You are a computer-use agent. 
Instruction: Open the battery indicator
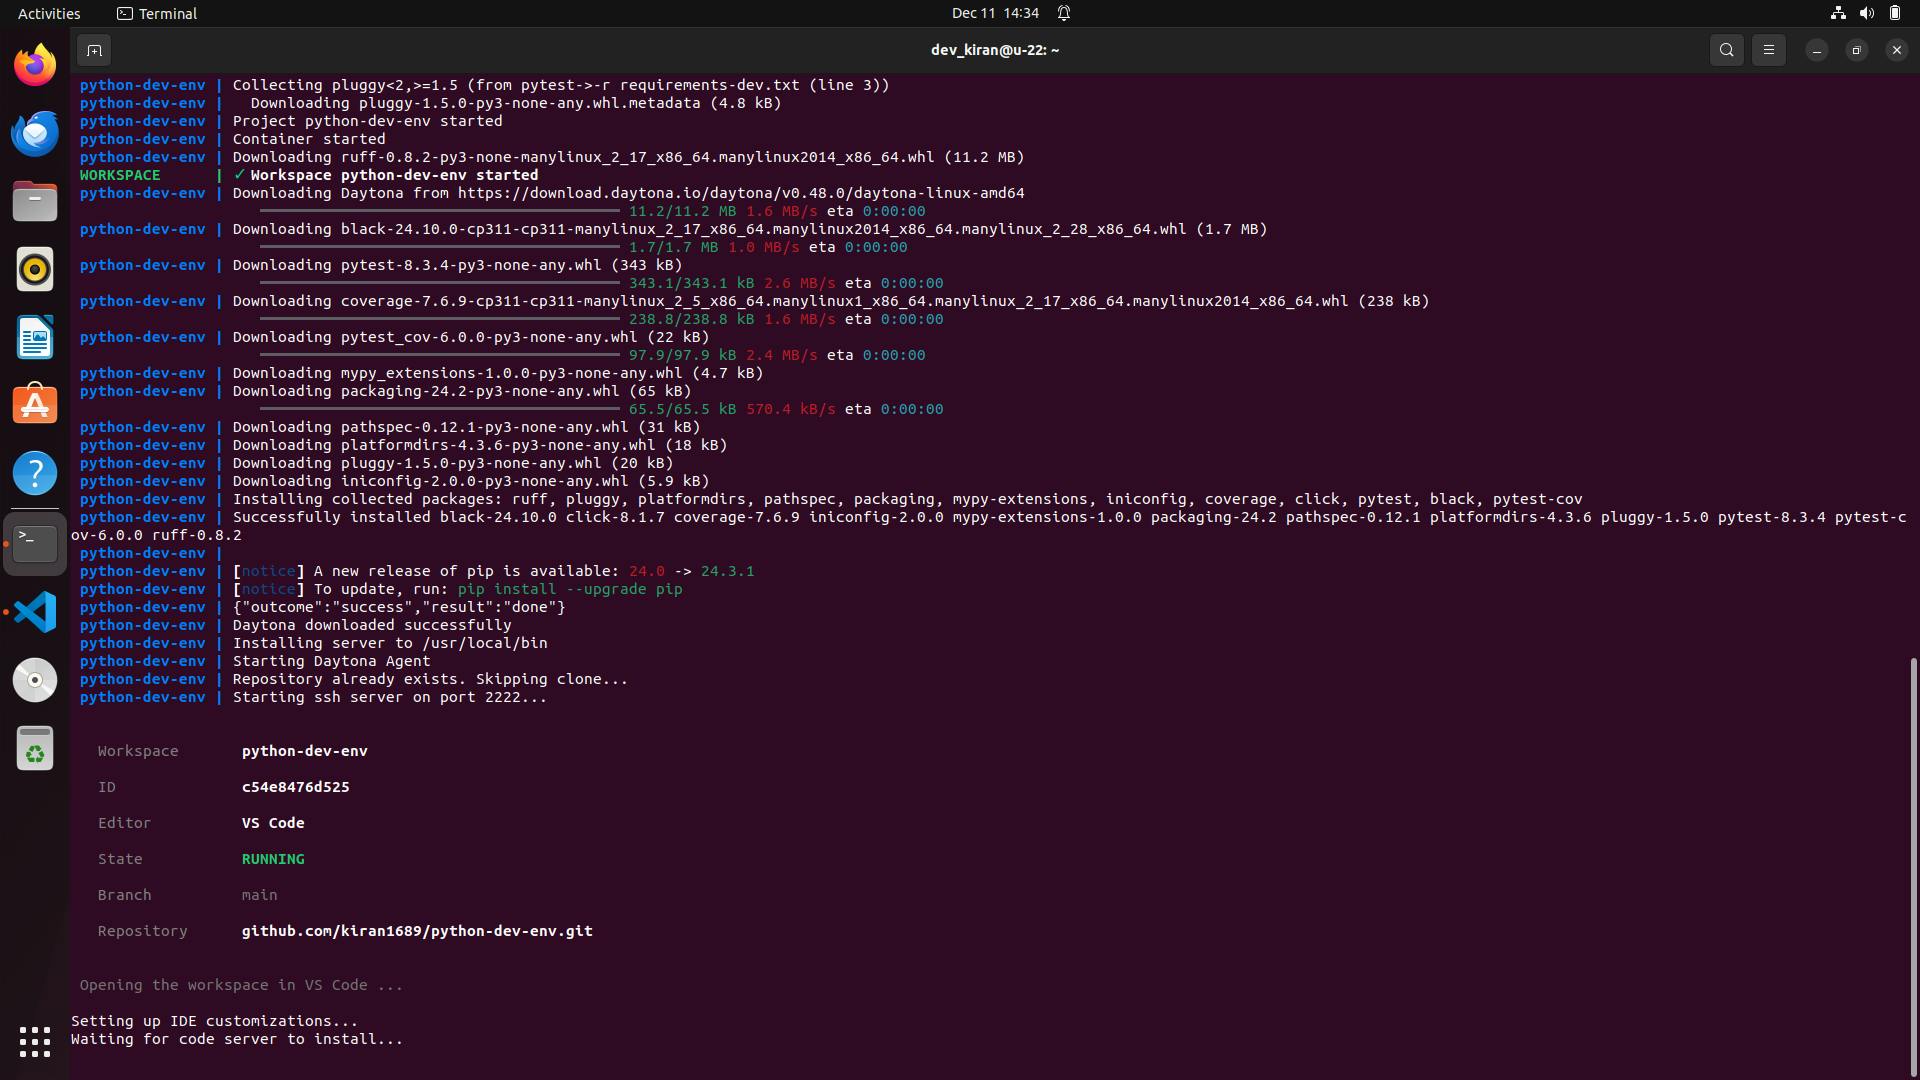click(x=1894, y=13)
